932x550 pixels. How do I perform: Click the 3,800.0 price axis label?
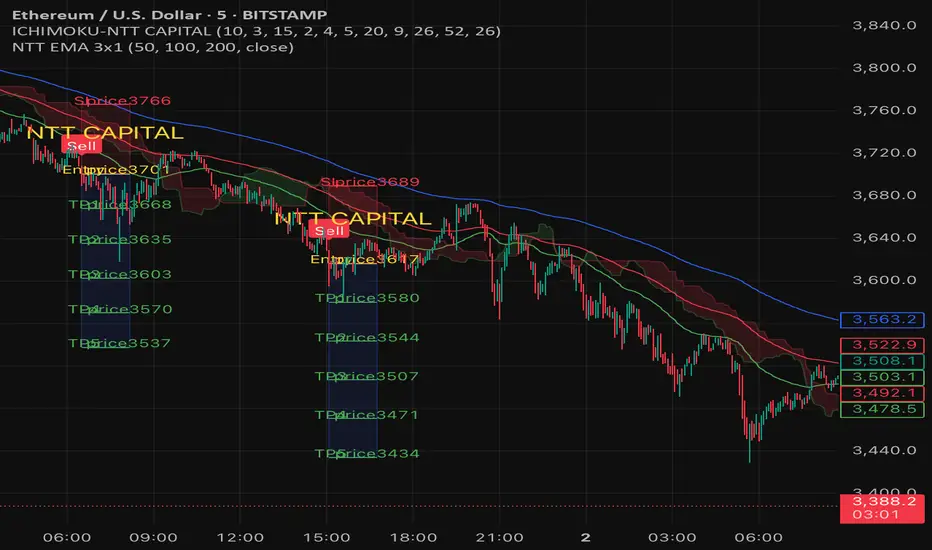click(884, 68)
